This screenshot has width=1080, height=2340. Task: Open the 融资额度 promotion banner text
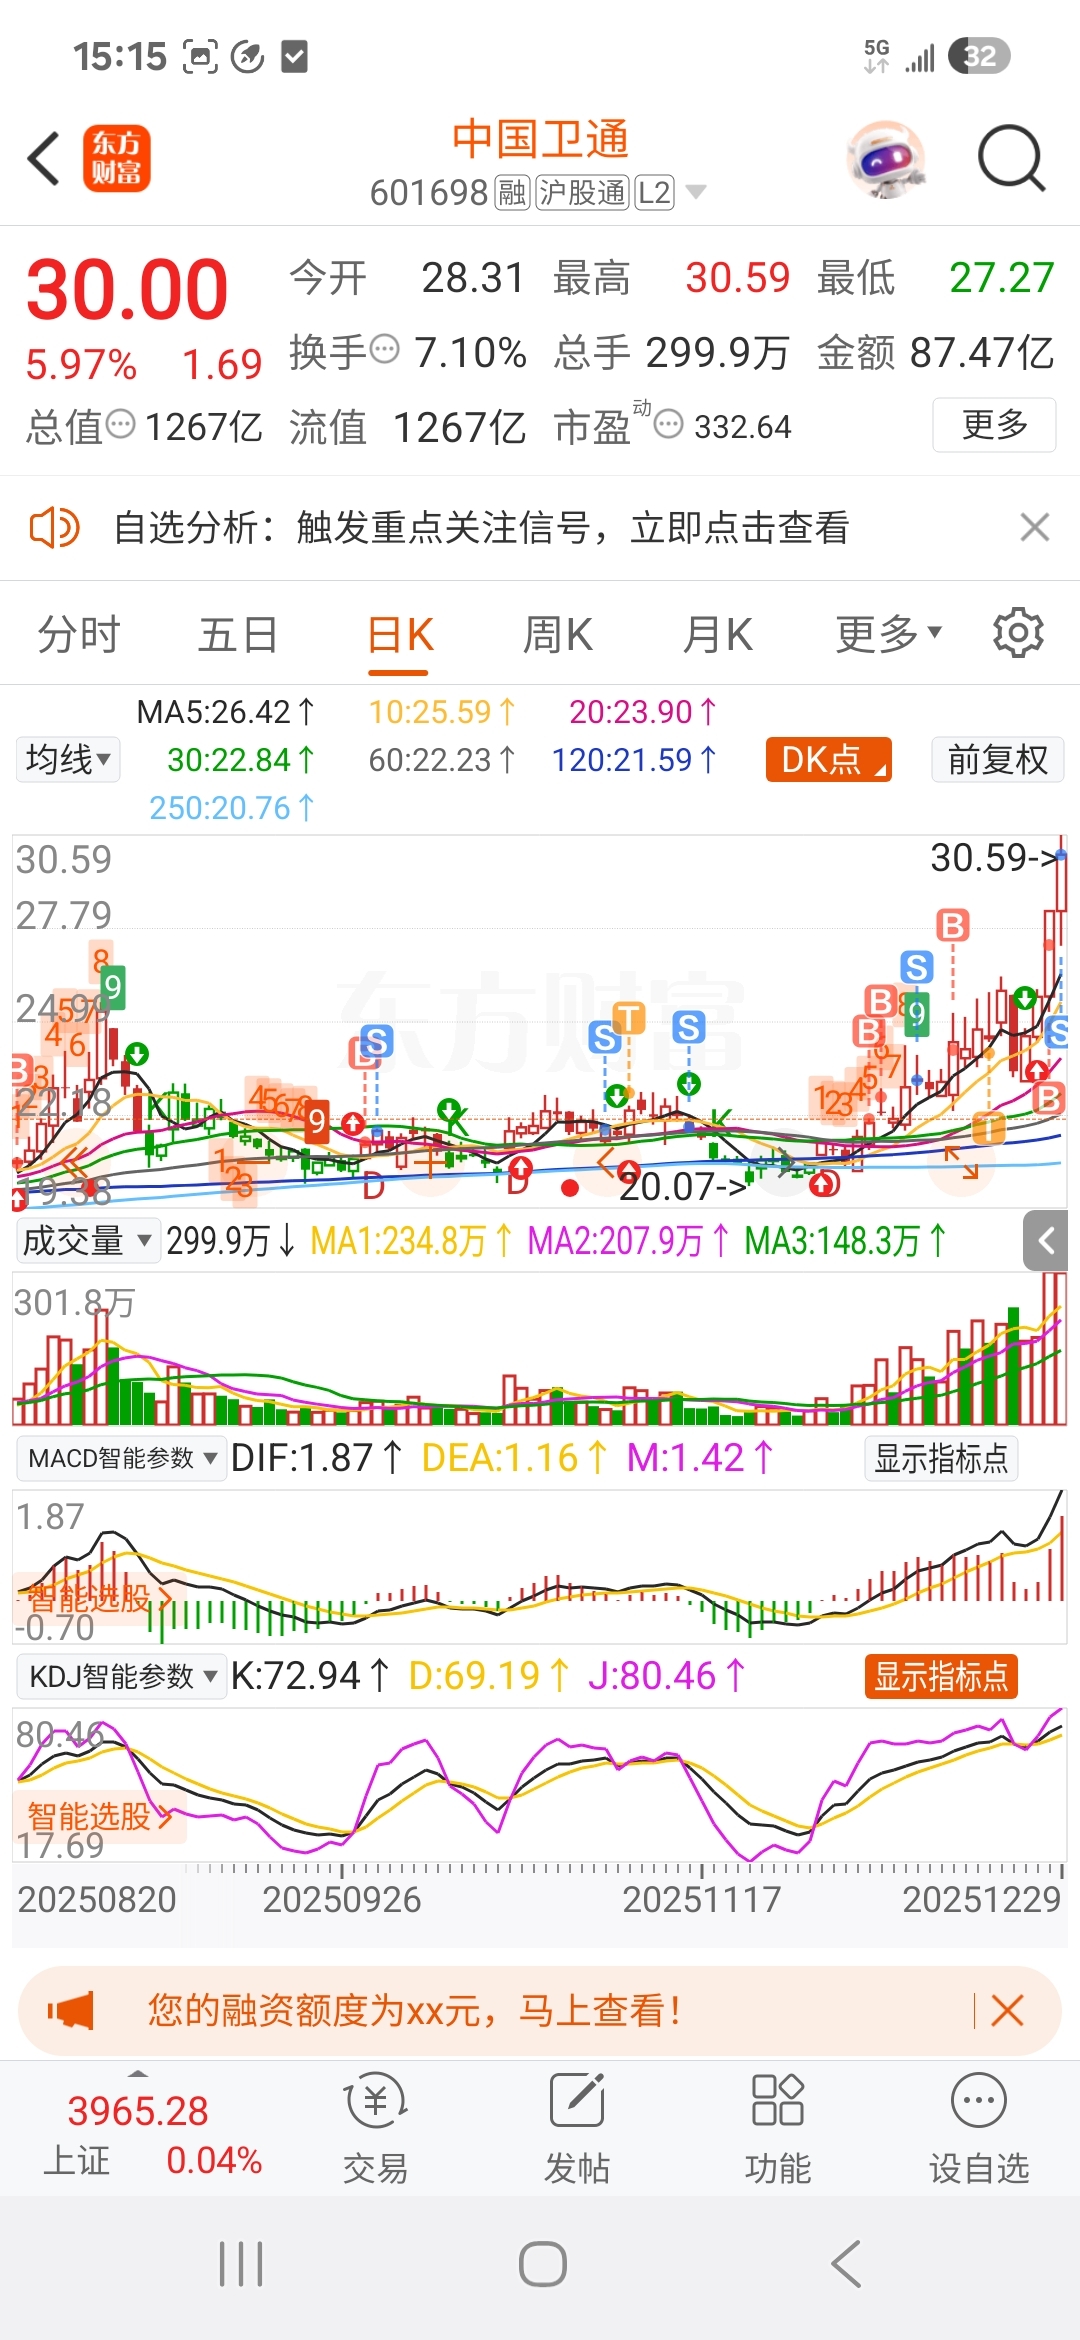point(415,2010)
